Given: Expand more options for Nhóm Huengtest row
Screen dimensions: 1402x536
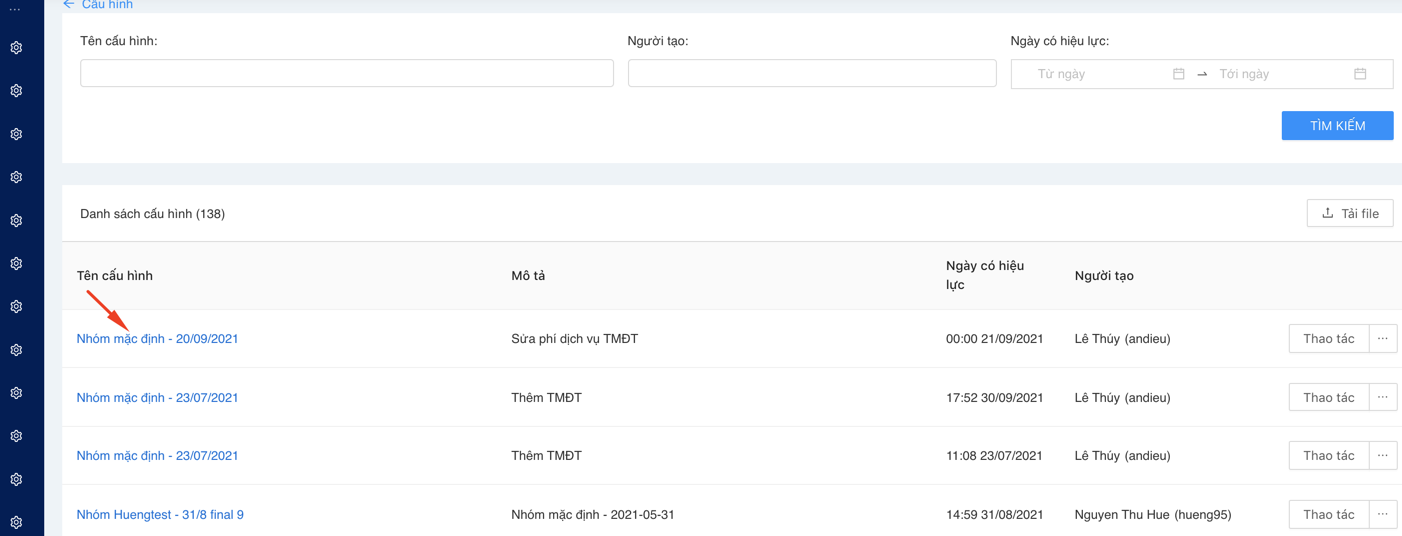Looking at the screenshot, I should click(1382, 515).
